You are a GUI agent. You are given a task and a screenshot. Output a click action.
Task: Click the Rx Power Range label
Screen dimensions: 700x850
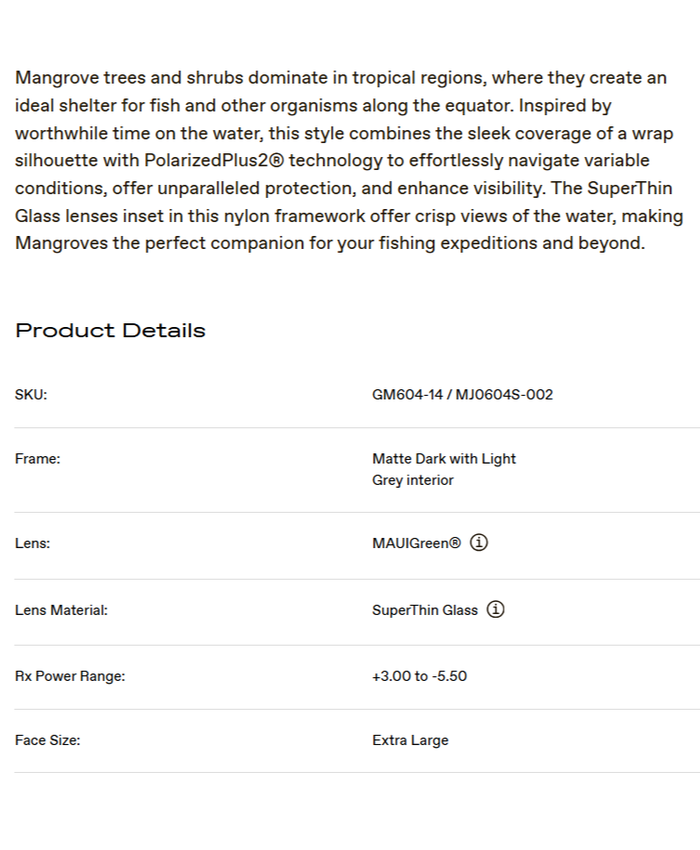pyautogui.click(x=70, y=676)
